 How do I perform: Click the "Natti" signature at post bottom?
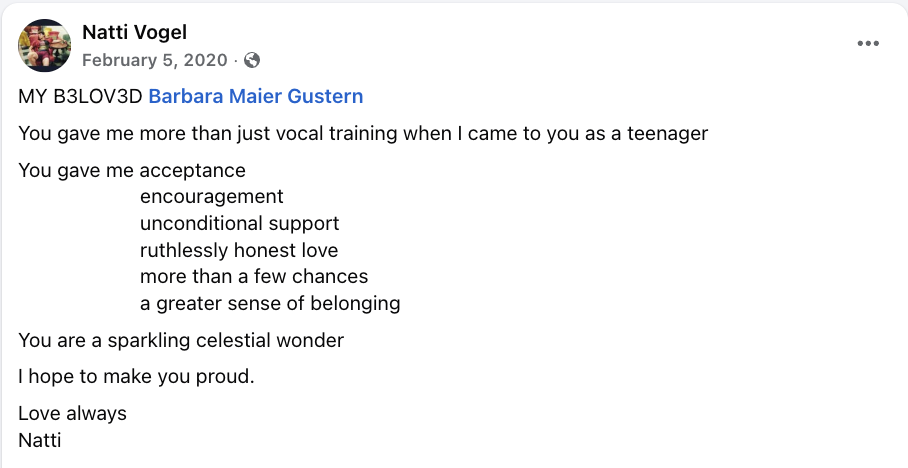40,439
